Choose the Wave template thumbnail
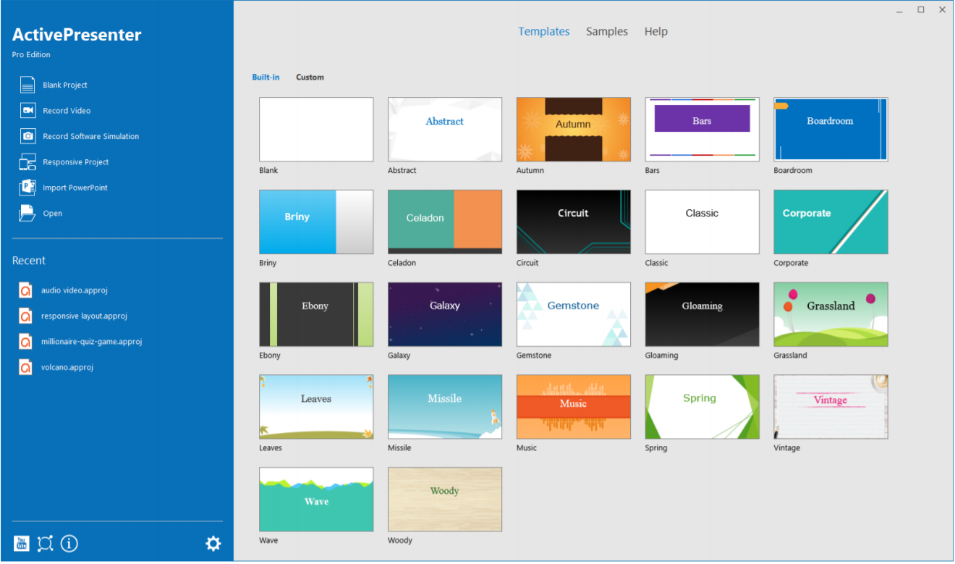 coord(316,499)
